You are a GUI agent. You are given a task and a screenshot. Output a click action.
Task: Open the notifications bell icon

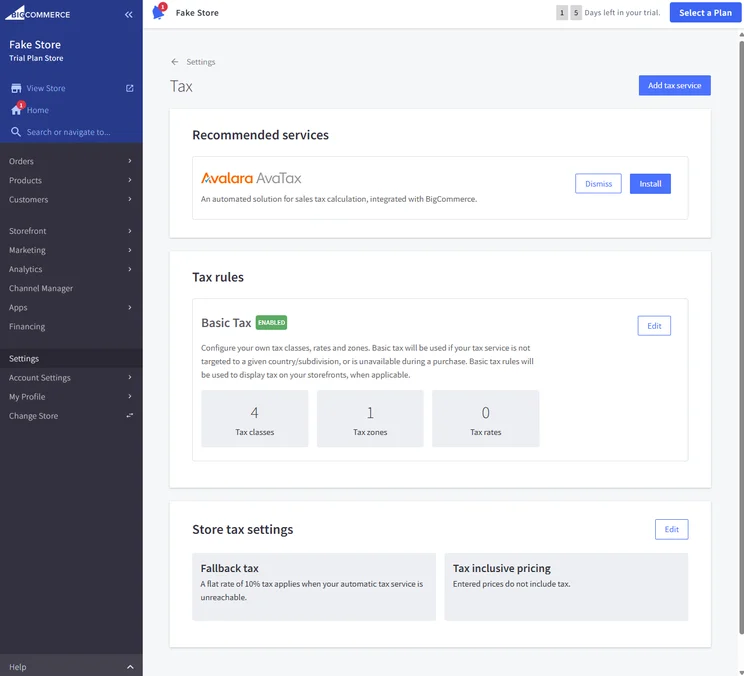tap(159, 12)
